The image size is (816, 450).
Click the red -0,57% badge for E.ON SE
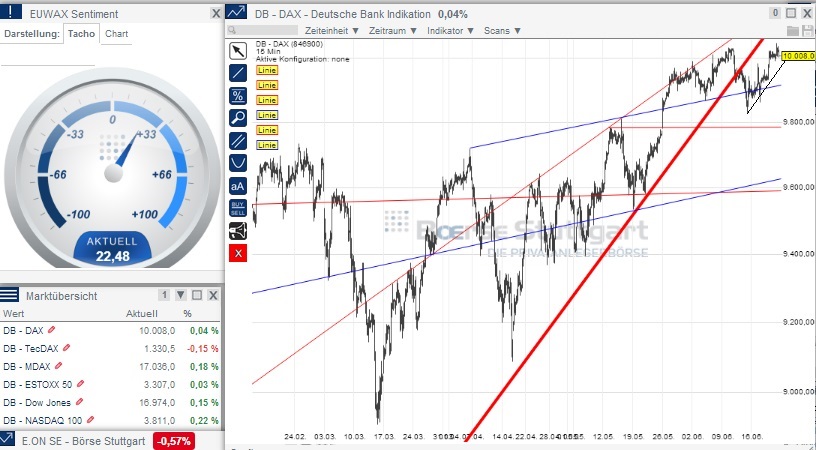pyautogui.click(x=174, y=441)
